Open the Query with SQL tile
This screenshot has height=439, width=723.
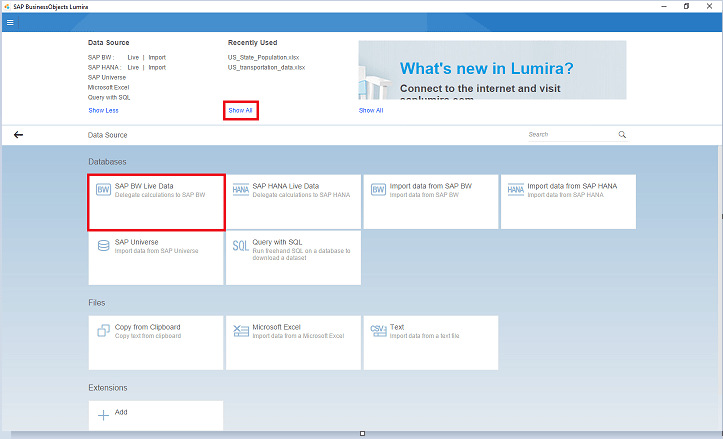point(293,258)
